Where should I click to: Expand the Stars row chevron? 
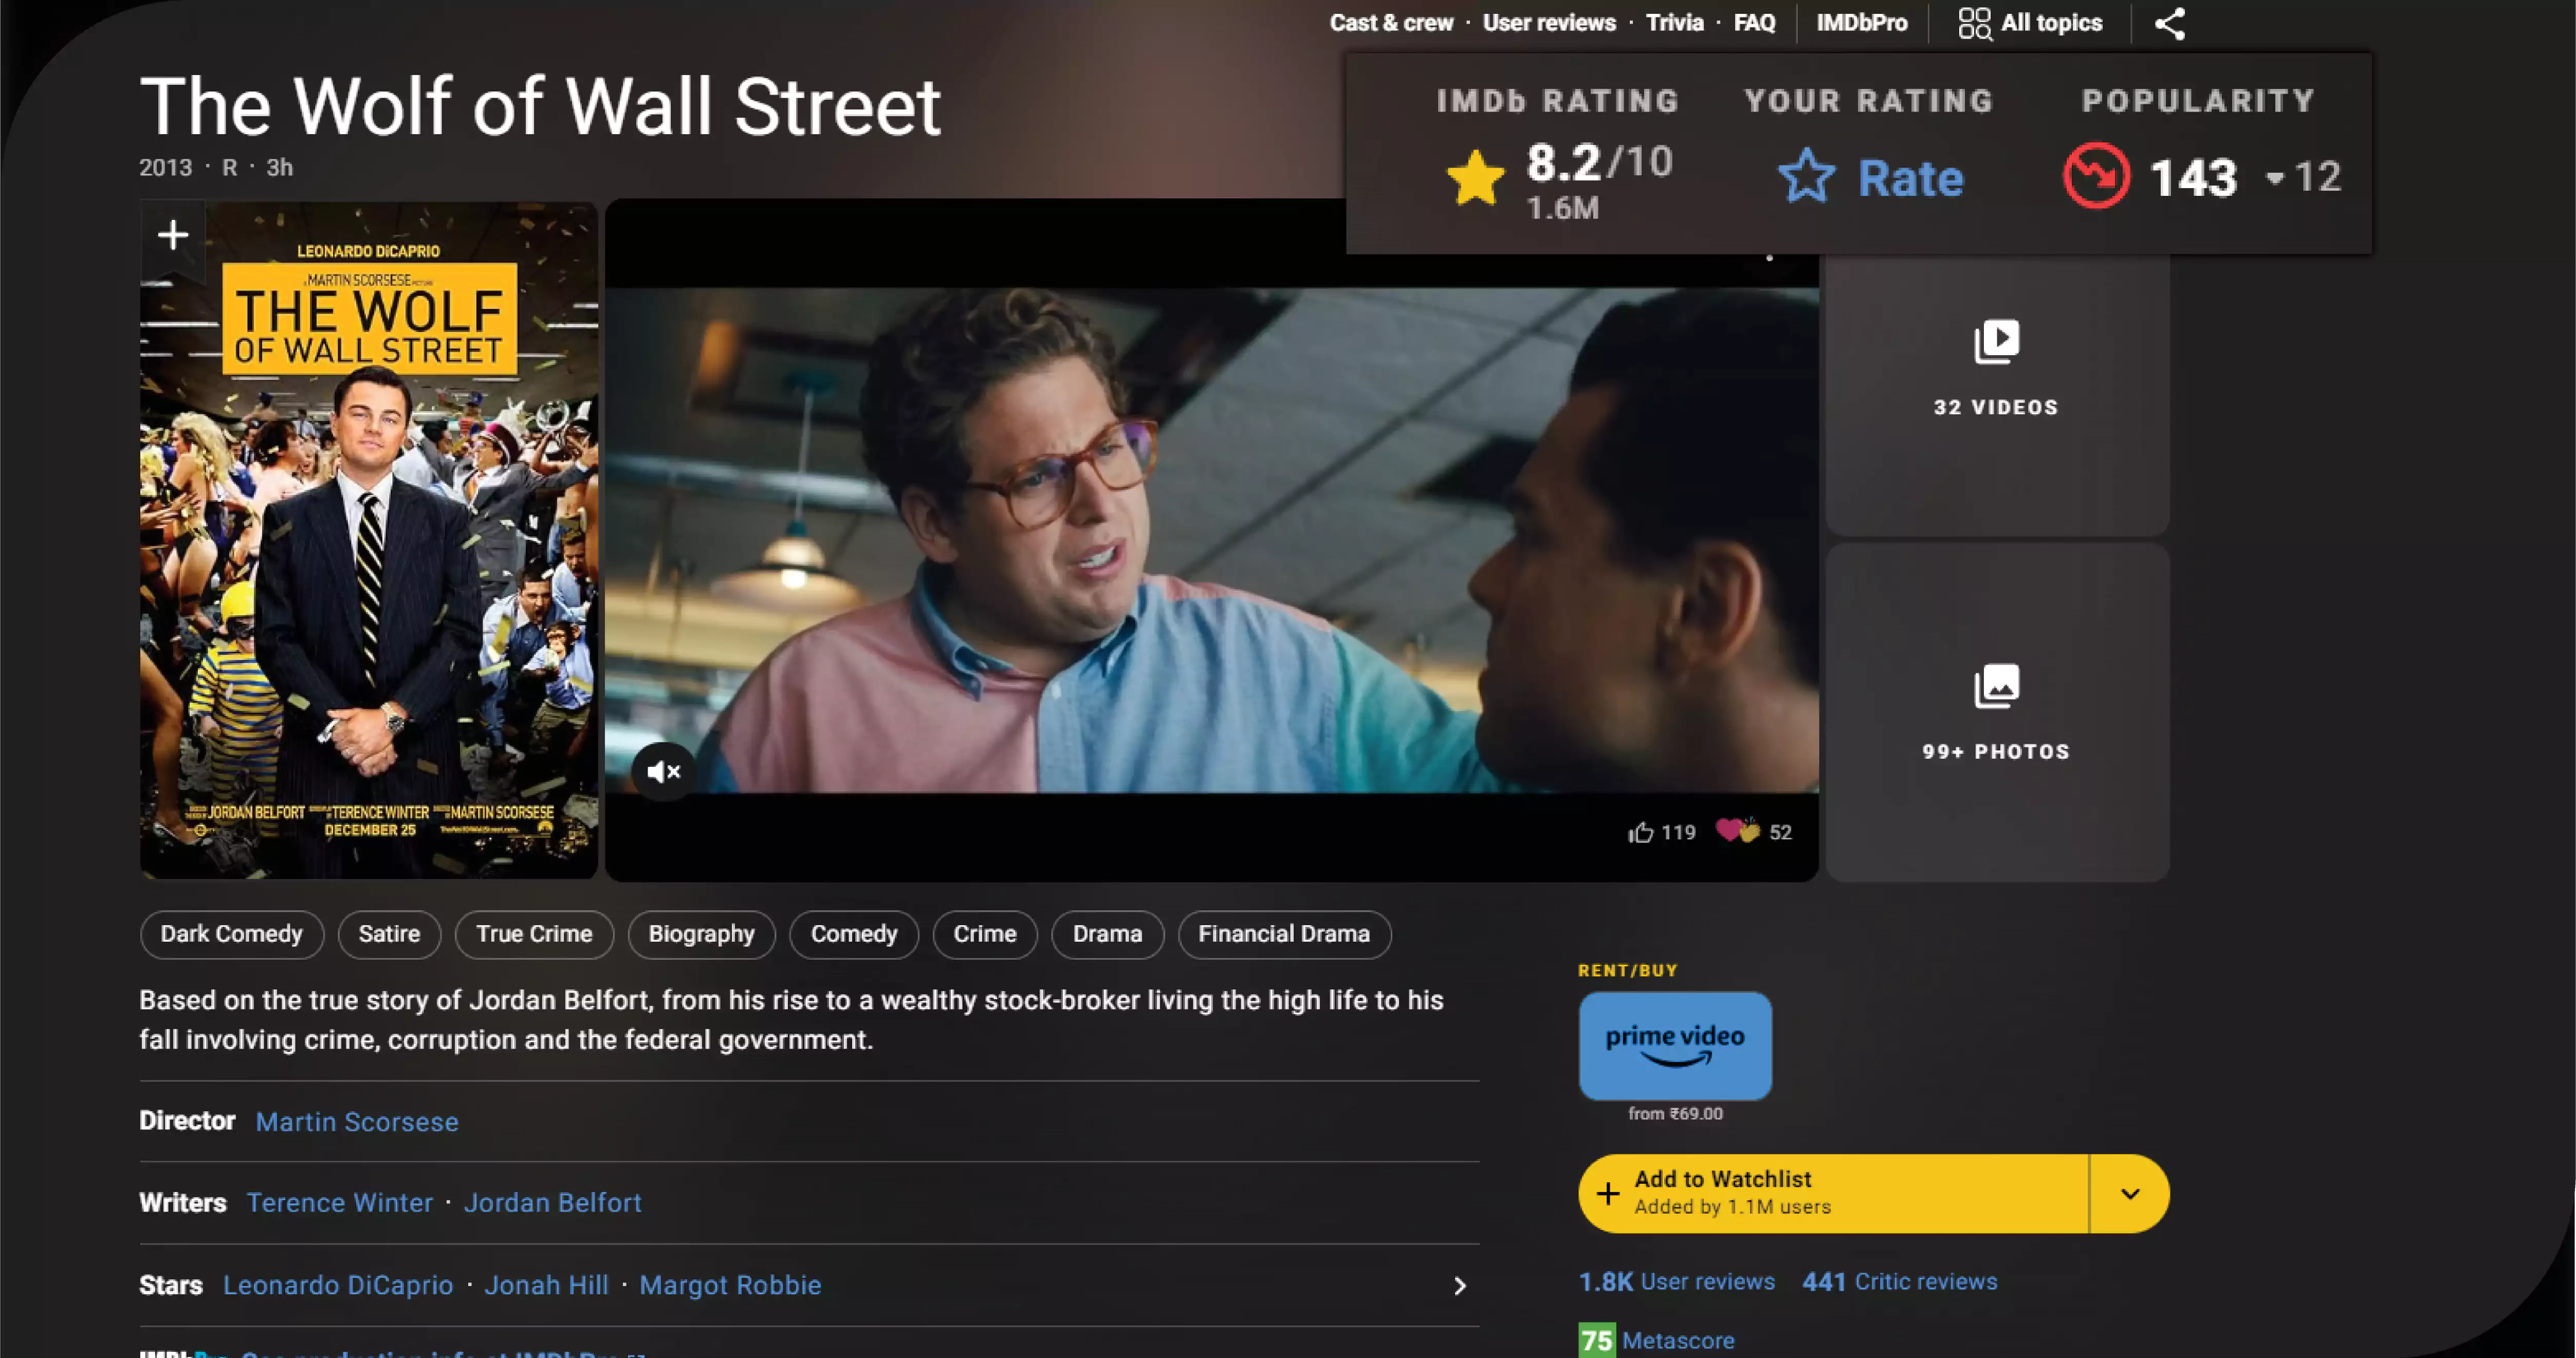click(x=1460, y=1286)
